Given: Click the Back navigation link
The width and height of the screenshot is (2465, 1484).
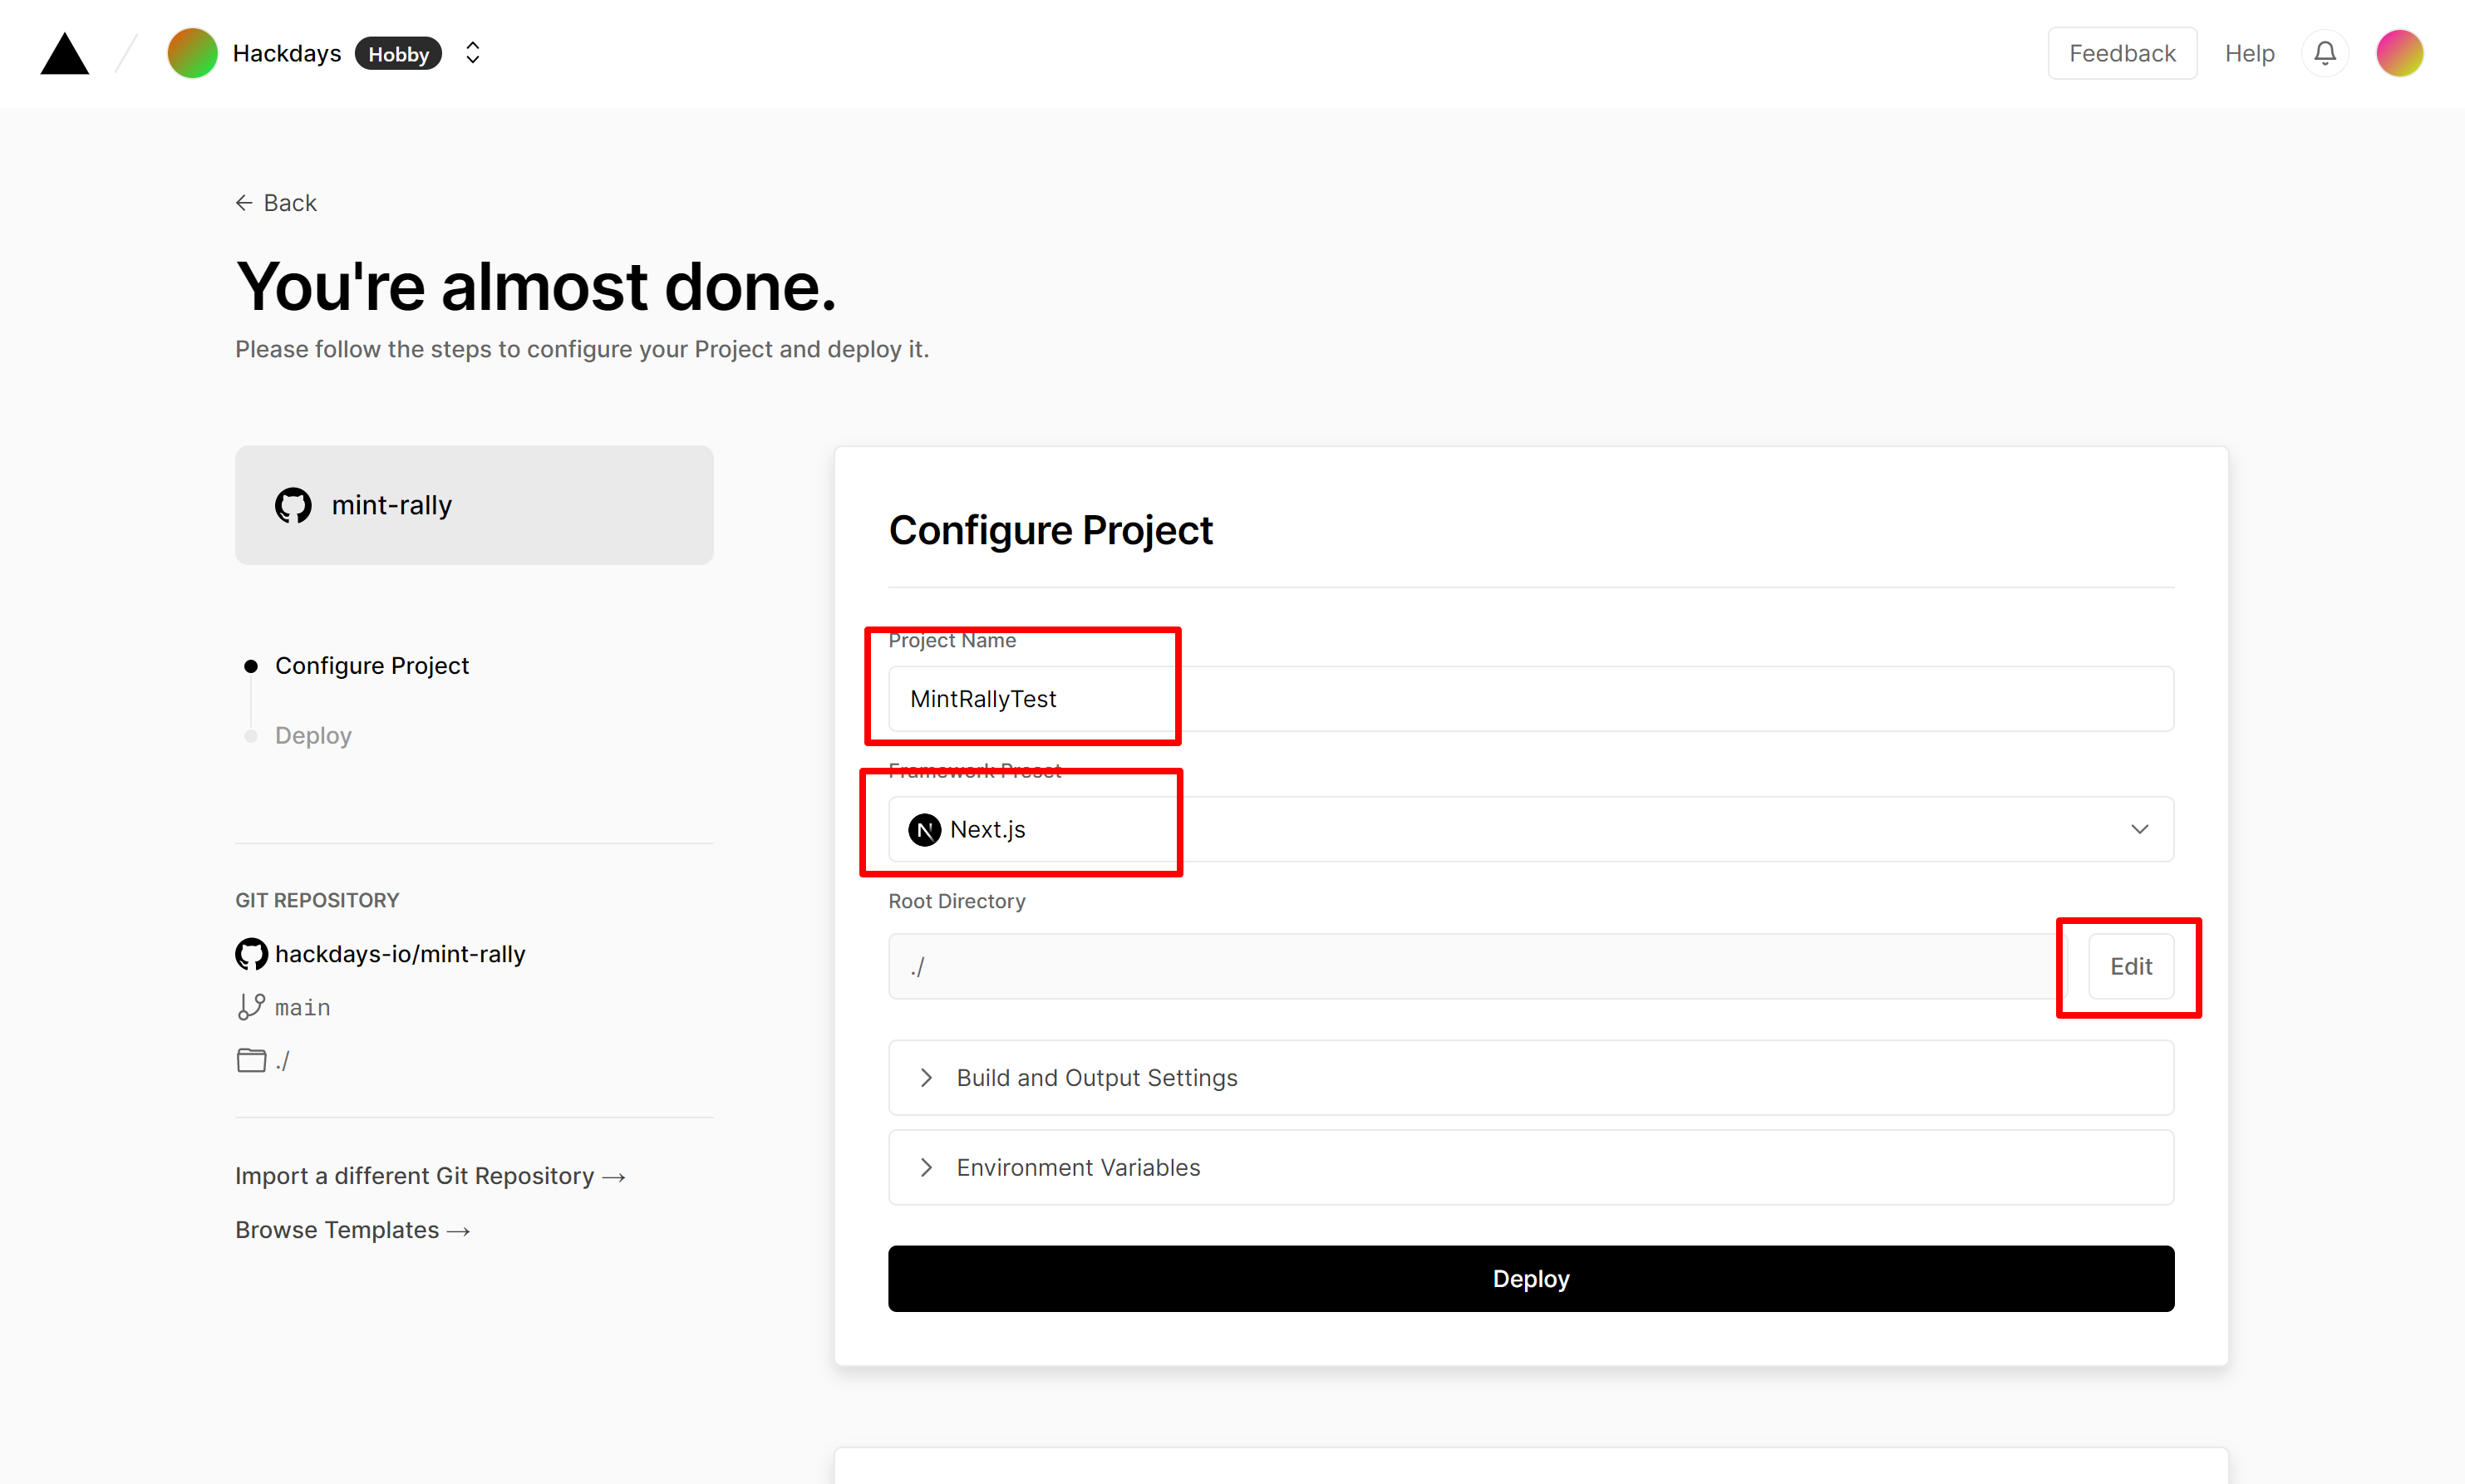Looking at the screenshot, I should 277,201.
